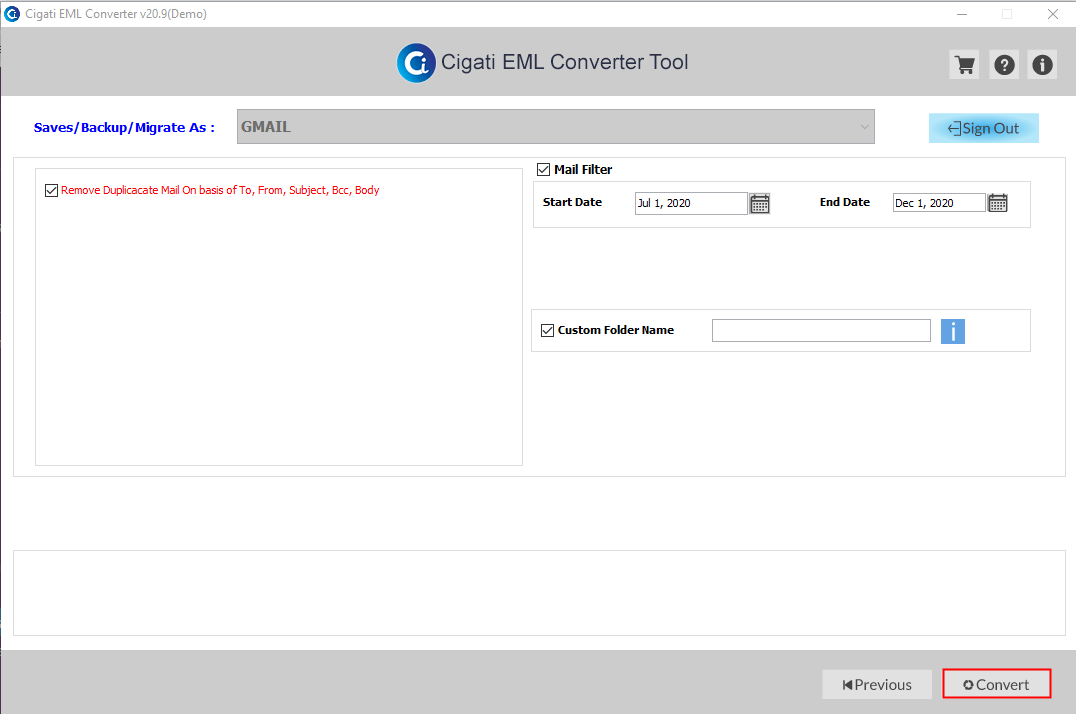Expand the GMAIL save-as dropdown
Viewport: 1076px width, 714px height.
556,126
